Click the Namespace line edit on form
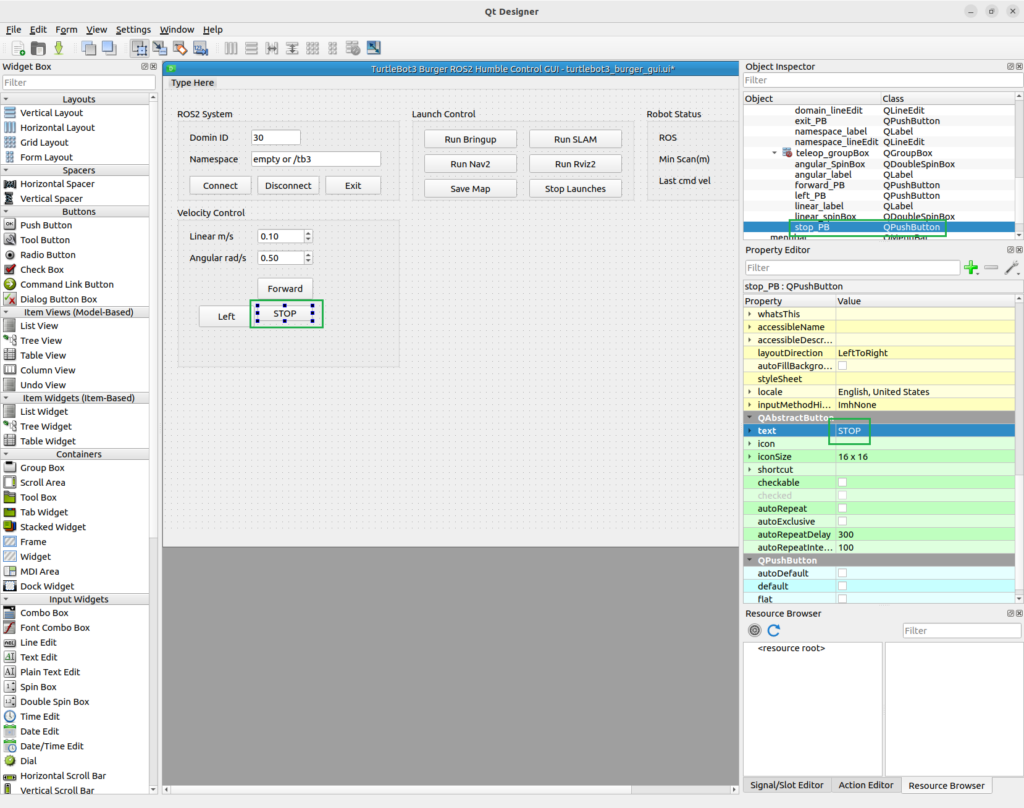The width and height of the screenshot is (1024, 808). click(x=315, y=159)
